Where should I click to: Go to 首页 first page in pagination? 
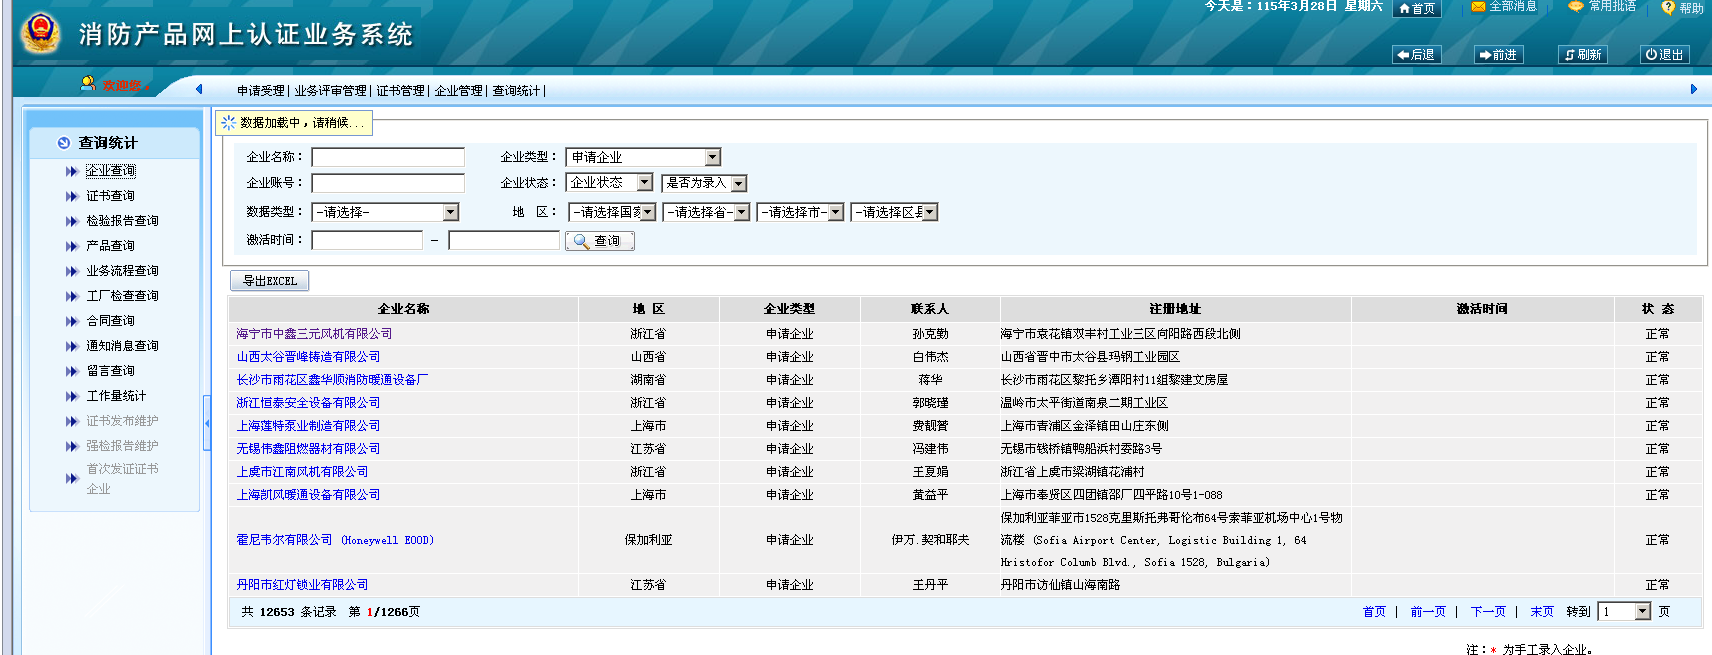[x=1374, y=612]
